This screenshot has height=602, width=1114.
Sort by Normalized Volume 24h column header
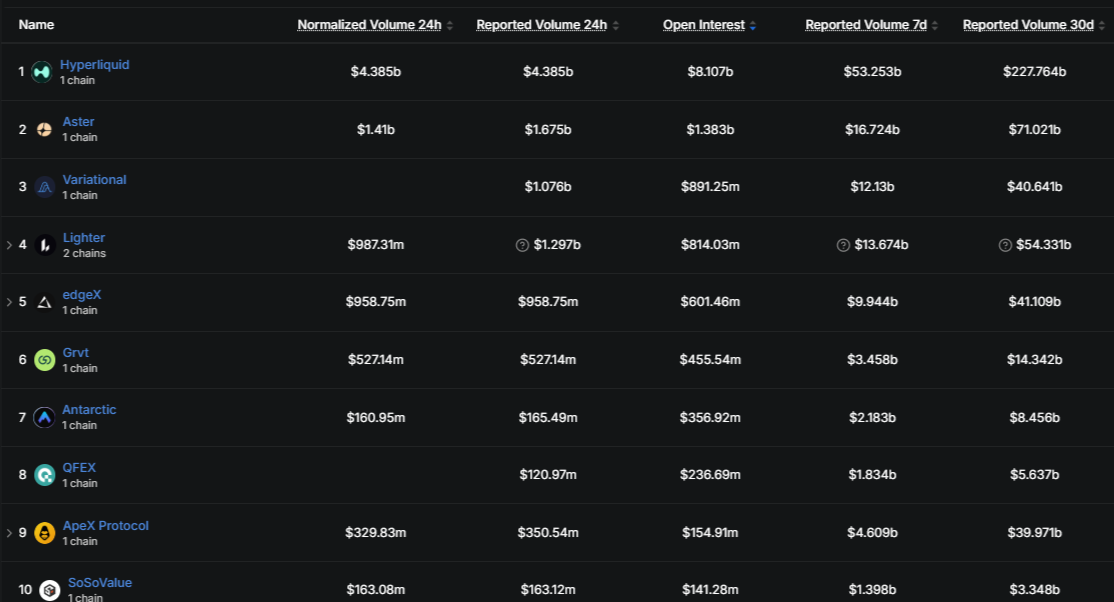[x=369, y=25]
